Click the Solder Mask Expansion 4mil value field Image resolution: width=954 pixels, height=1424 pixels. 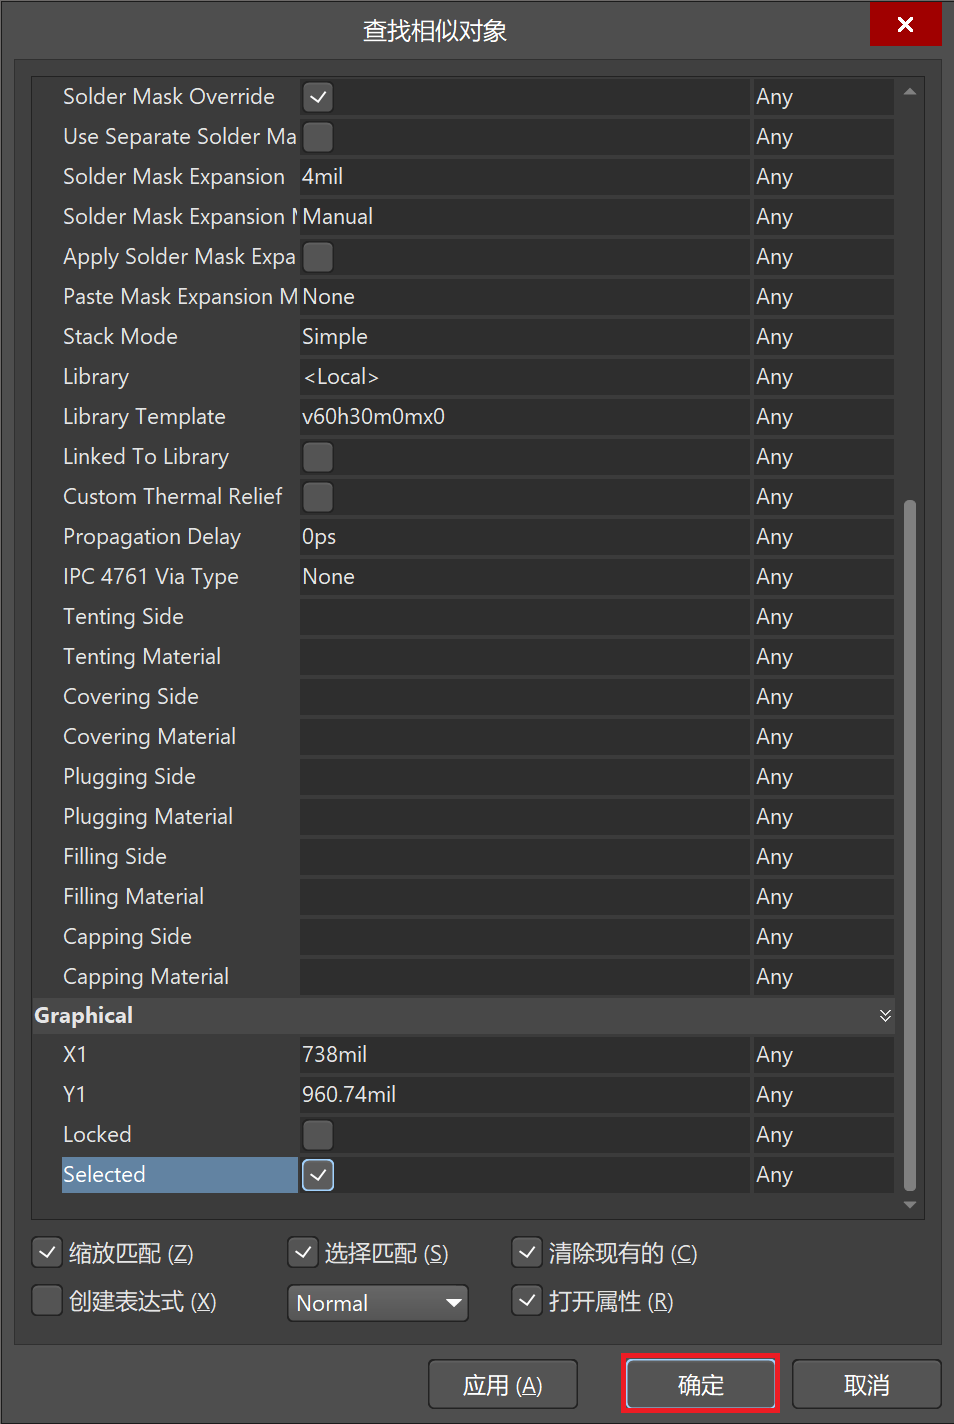point(524,177)
